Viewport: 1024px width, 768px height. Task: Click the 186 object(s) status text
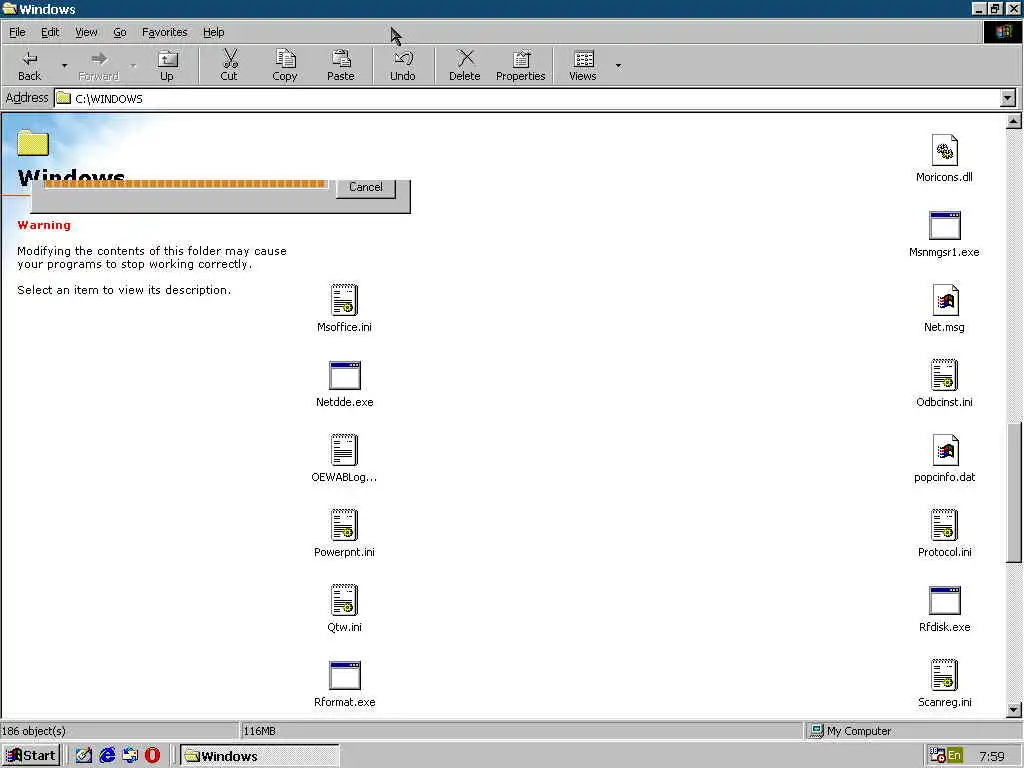click(33, 731)
